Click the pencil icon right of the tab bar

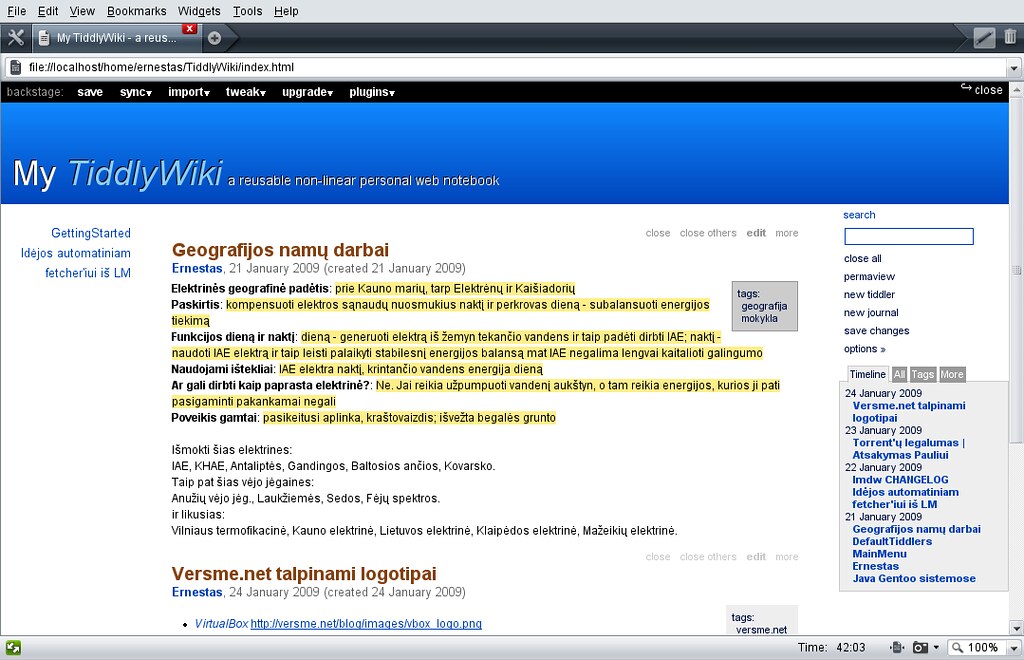pos(984,38)
